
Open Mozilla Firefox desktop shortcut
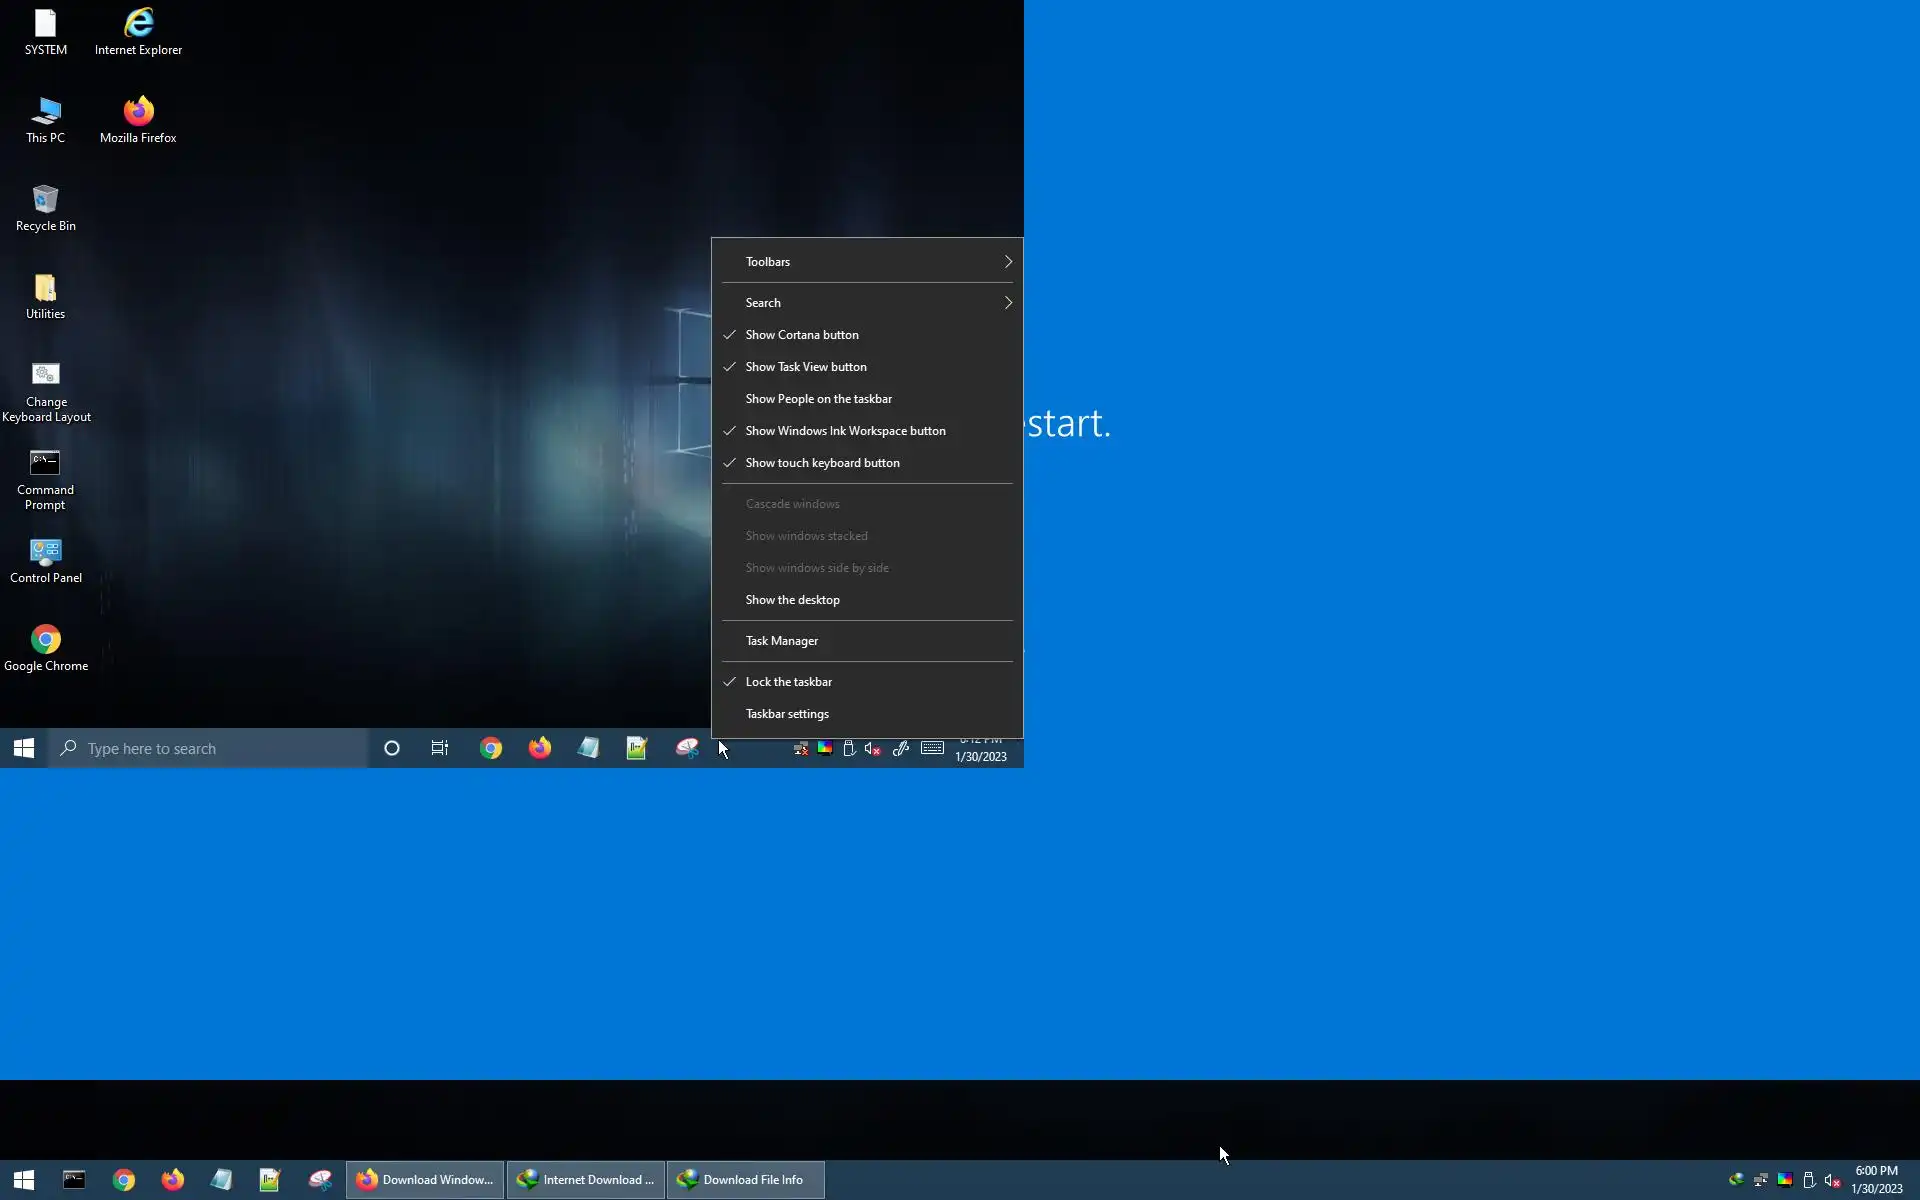coord(138,120)
